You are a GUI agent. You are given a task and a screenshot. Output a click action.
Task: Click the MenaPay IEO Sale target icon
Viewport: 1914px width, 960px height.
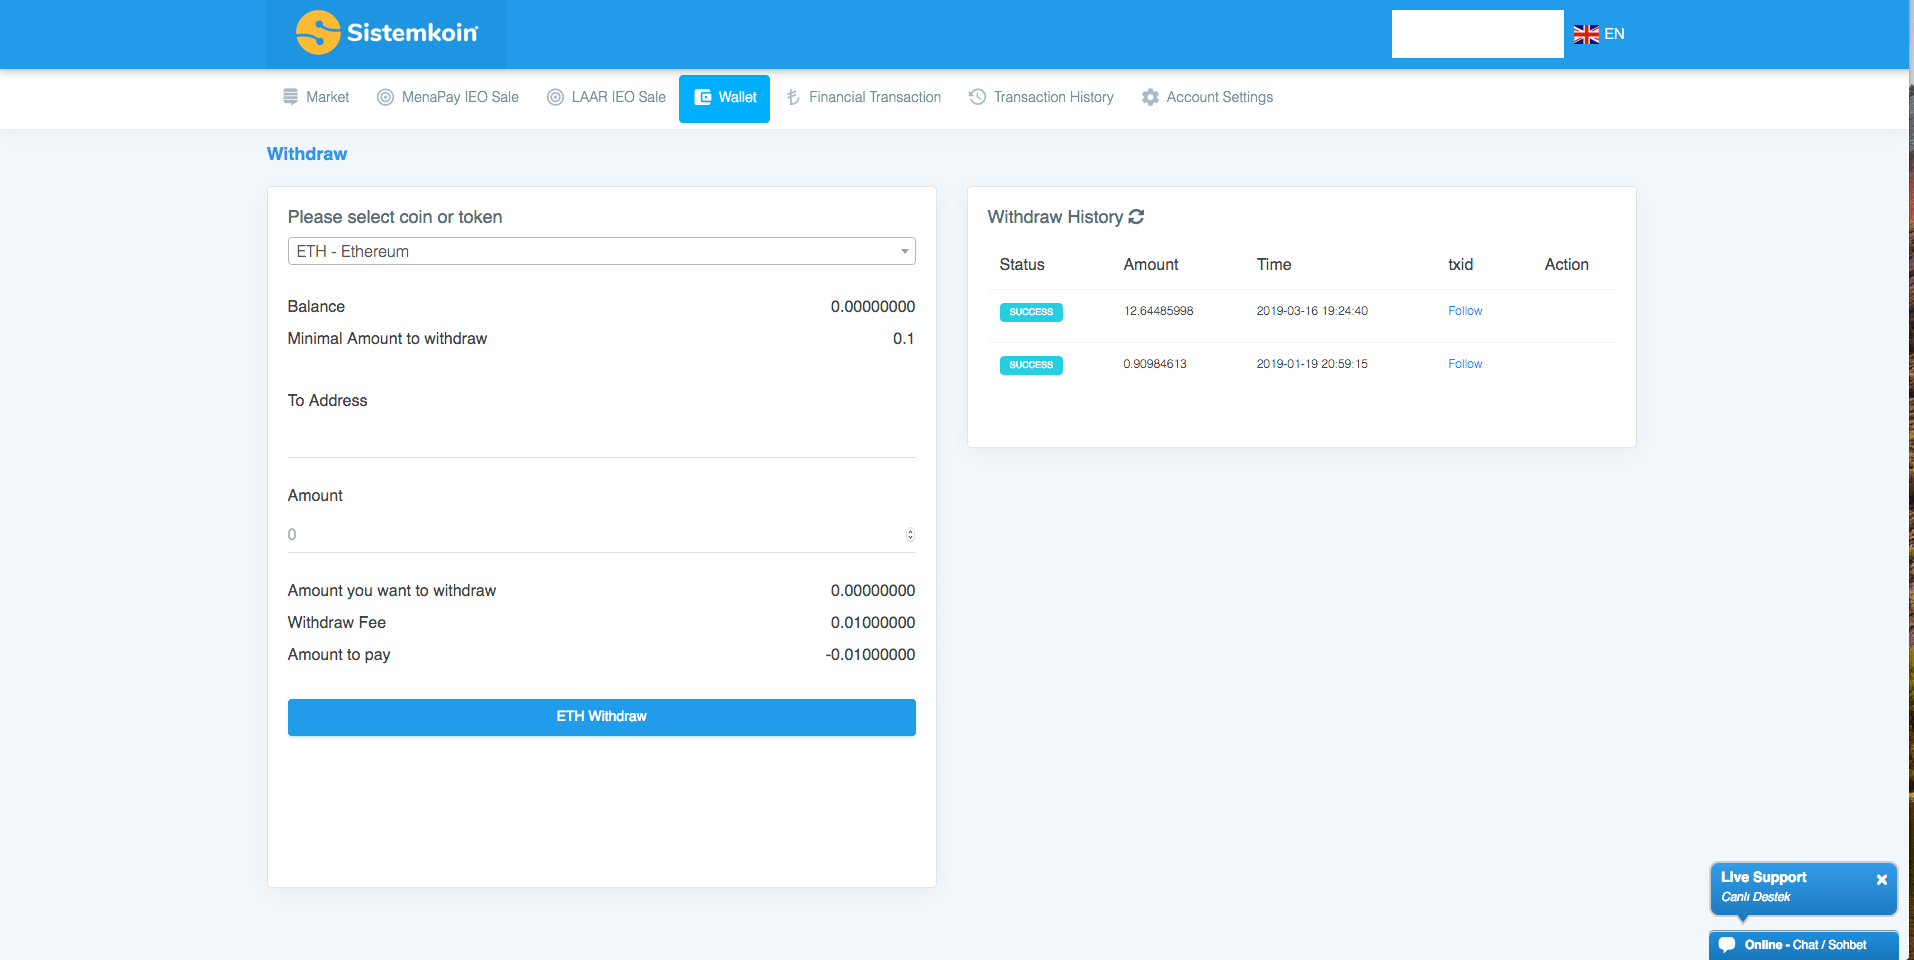pyautogui.click(x=385, y=97)
